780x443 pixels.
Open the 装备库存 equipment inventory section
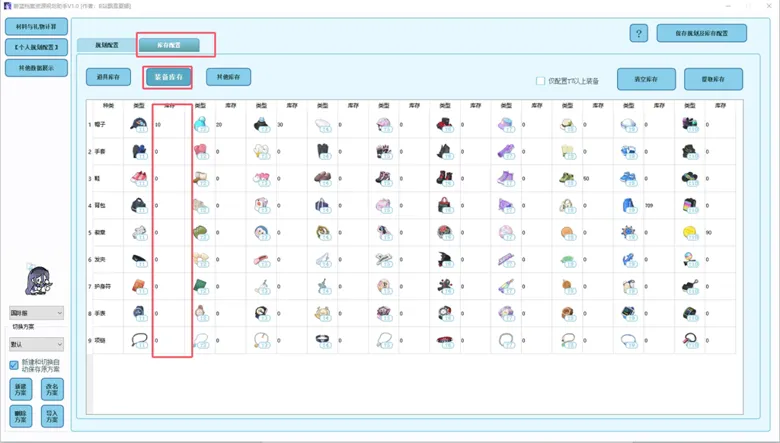(169, 78)
